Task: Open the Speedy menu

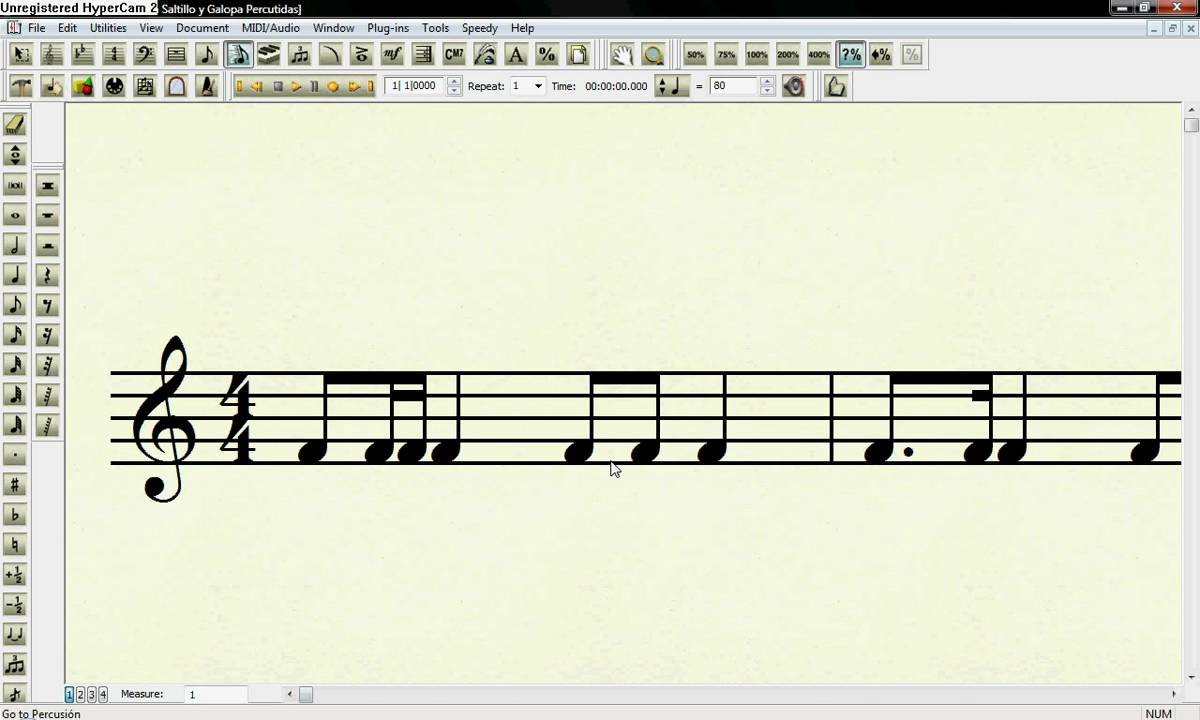Action: click(x=479, y=28)
